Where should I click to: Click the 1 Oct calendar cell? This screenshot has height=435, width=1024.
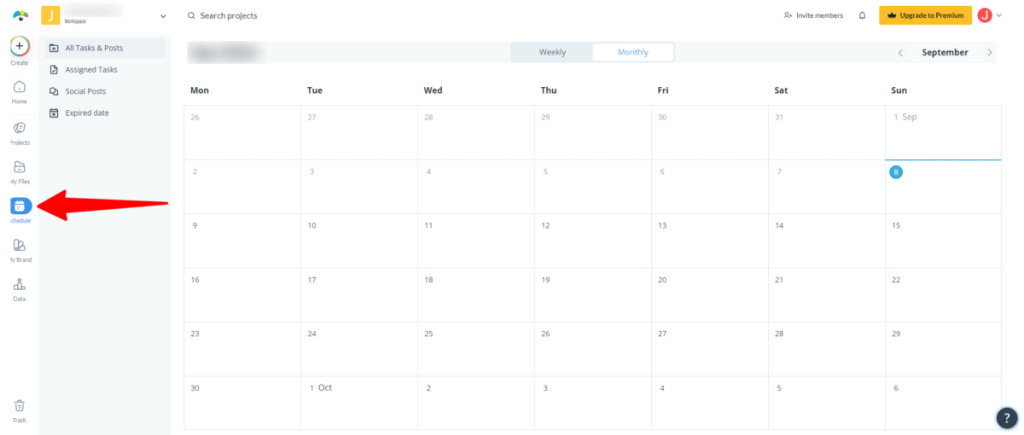point(359,402)
